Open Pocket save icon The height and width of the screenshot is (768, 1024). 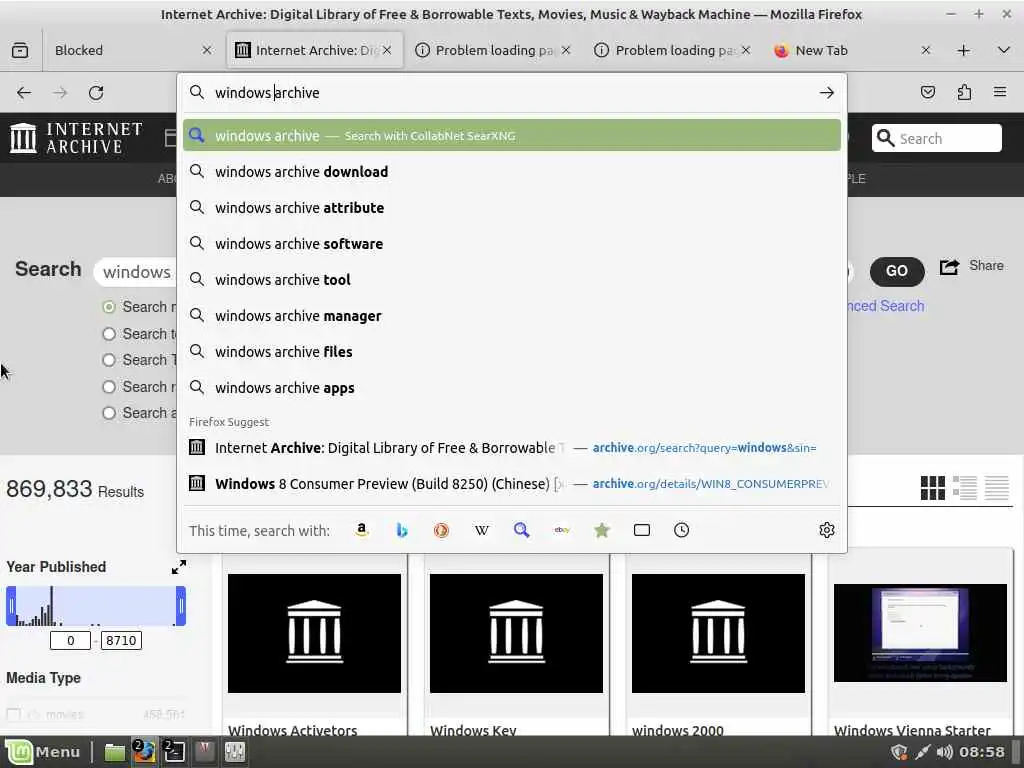tap(927, 92)
